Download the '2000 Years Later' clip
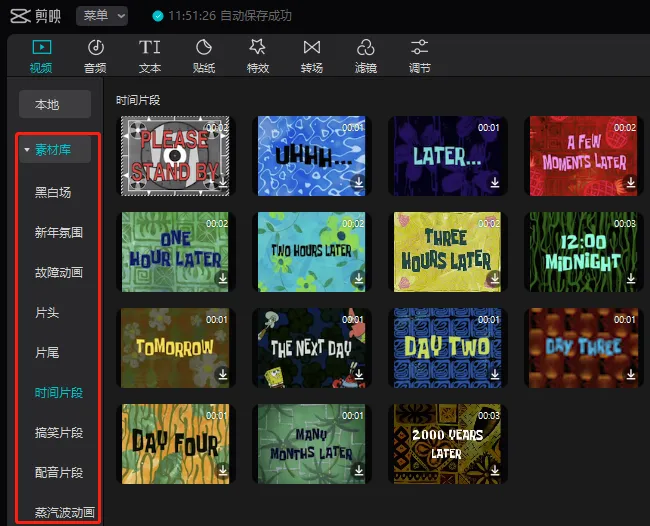 tap(494, 470)
